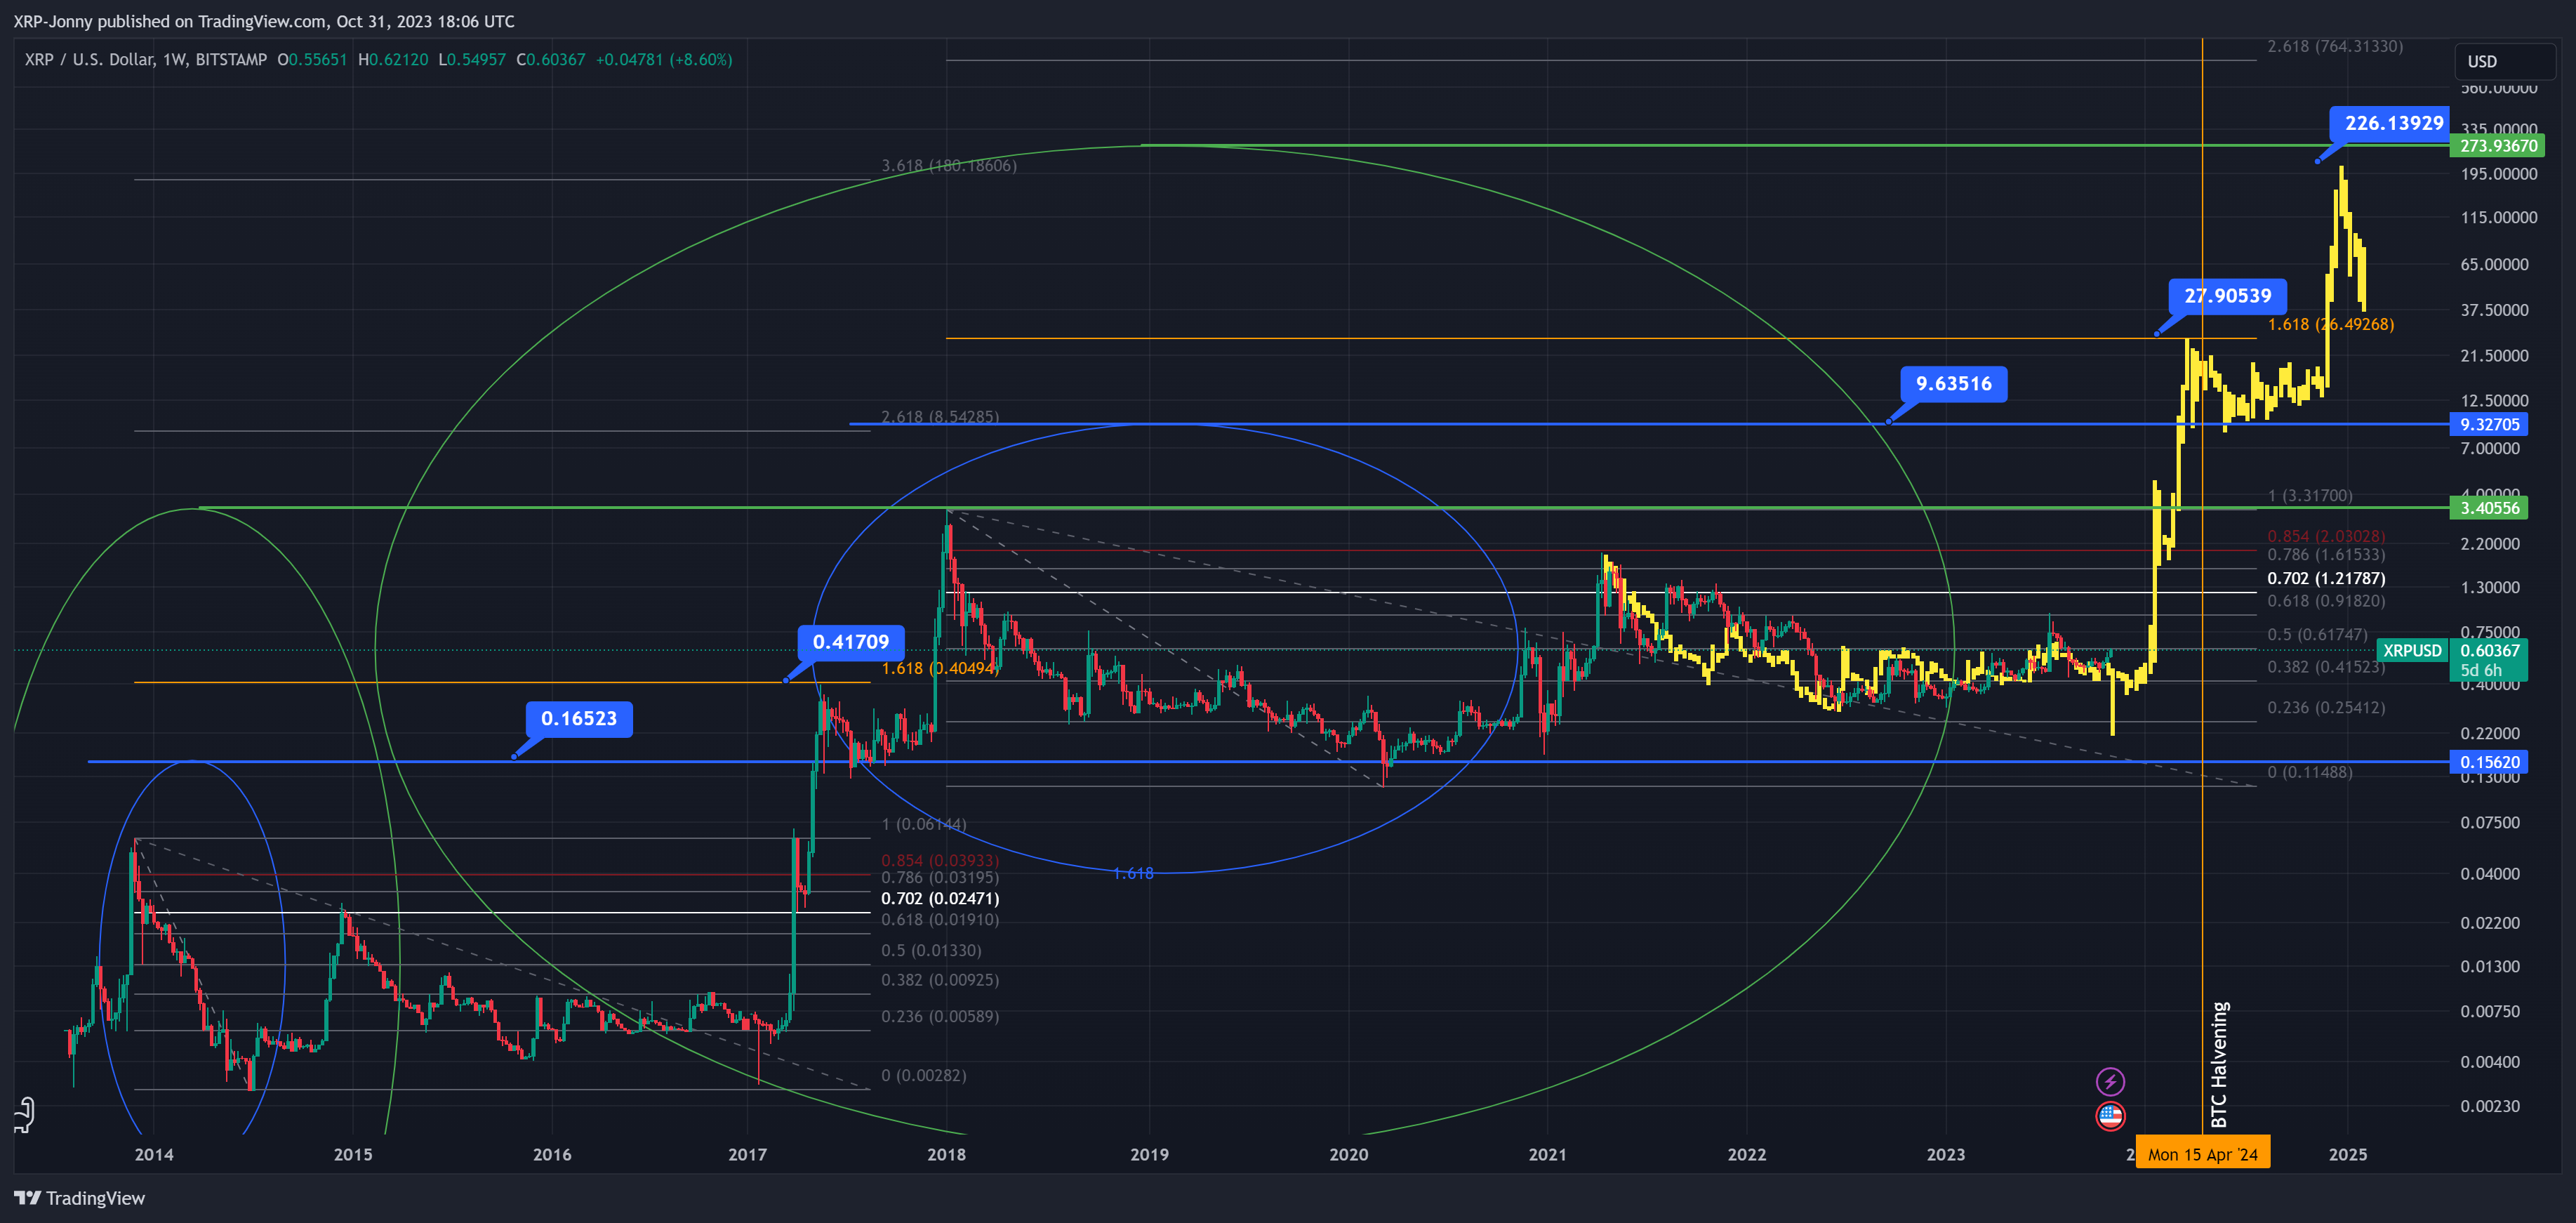
Task: Select the 1 (3.31700) Fibonacci label
Action: (2310, 496)
